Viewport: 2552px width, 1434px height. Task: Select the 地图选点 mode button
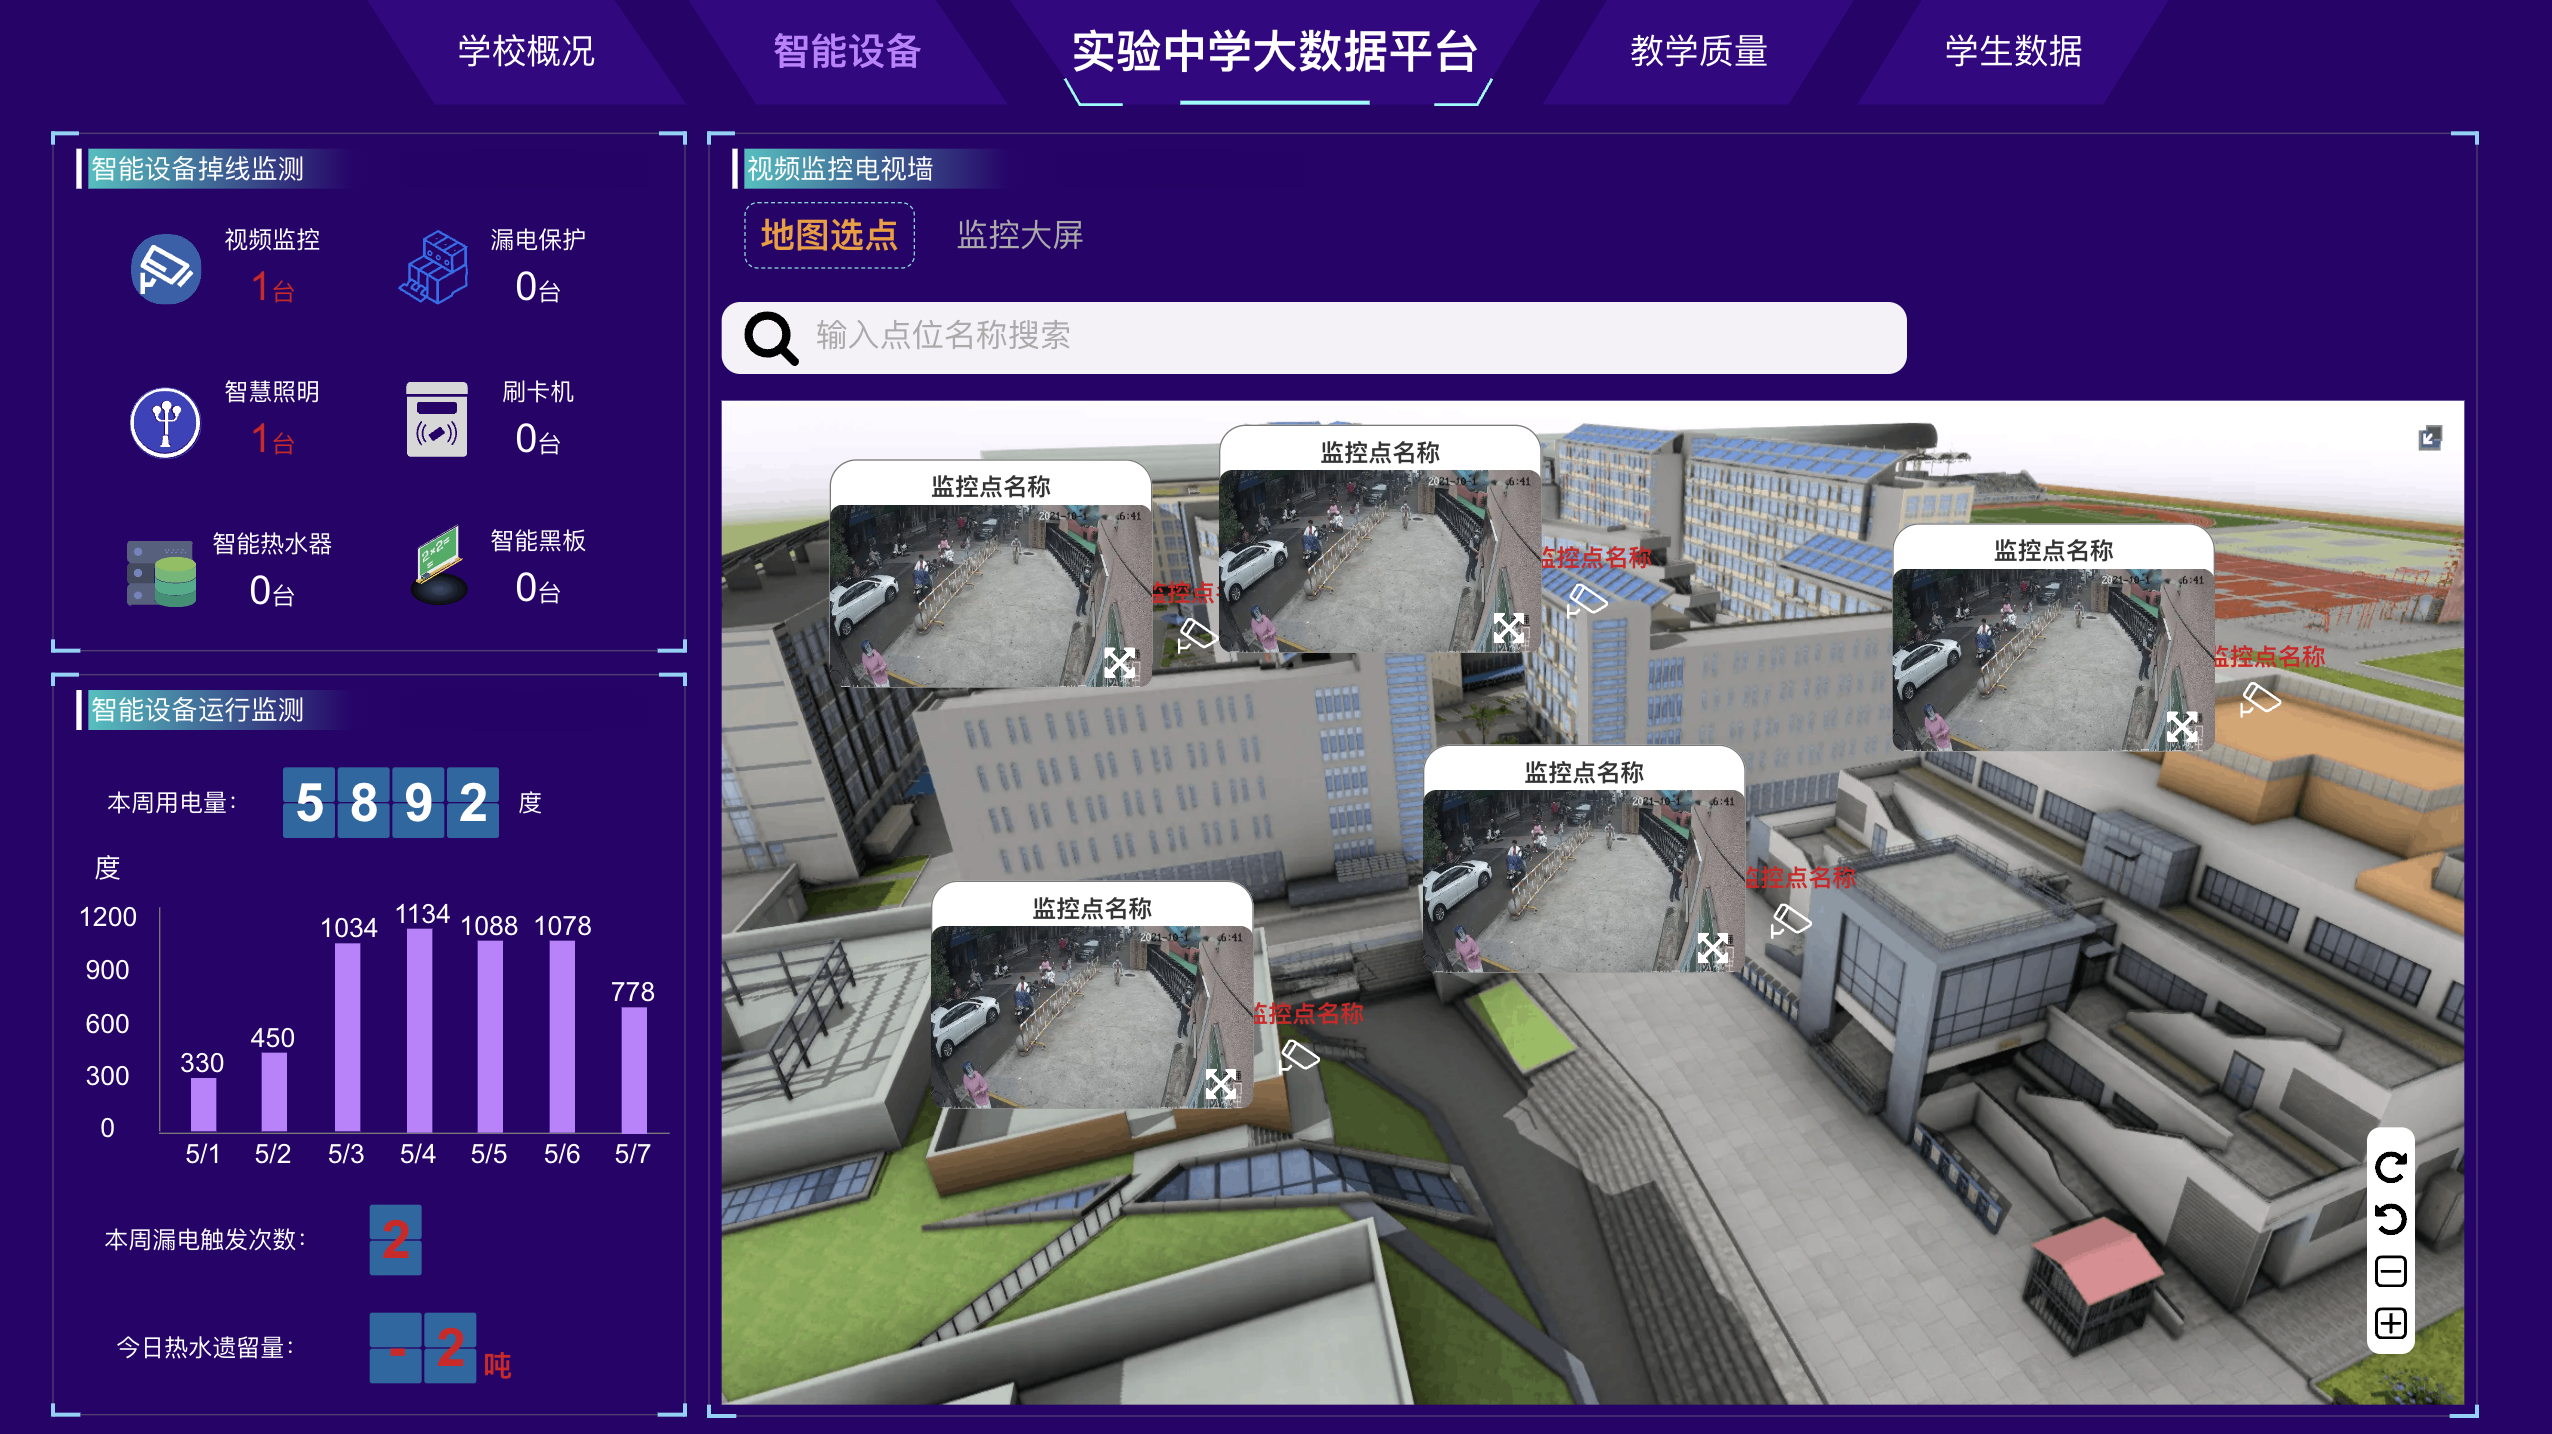828,236
